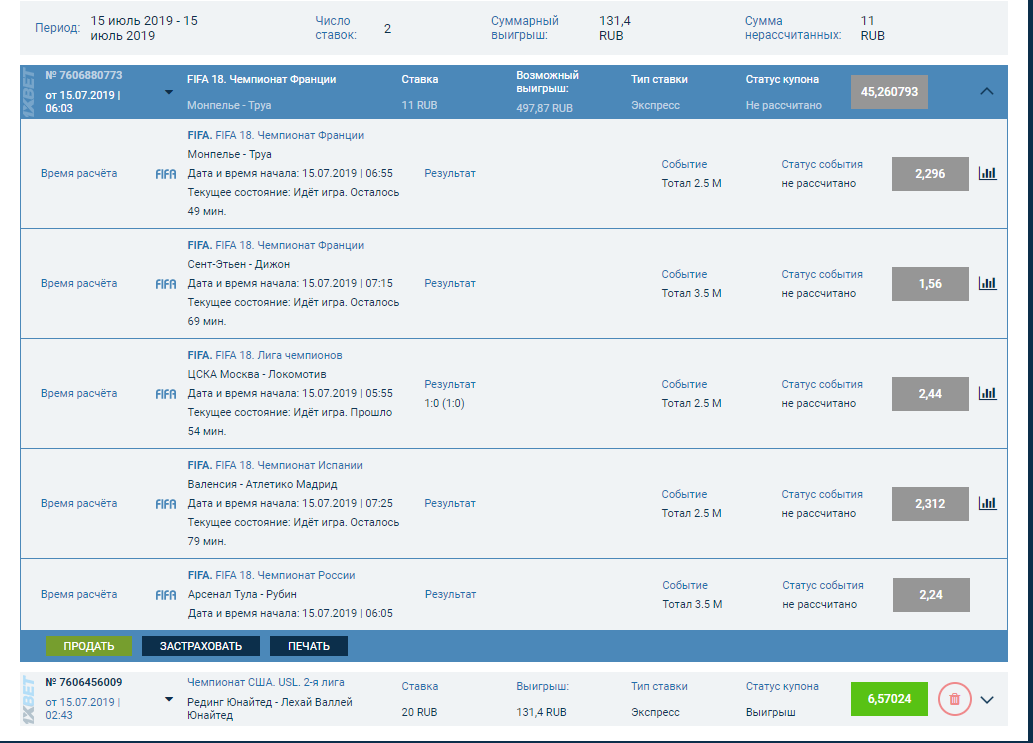Click the green 6,57024 odds box

[890, 699]
